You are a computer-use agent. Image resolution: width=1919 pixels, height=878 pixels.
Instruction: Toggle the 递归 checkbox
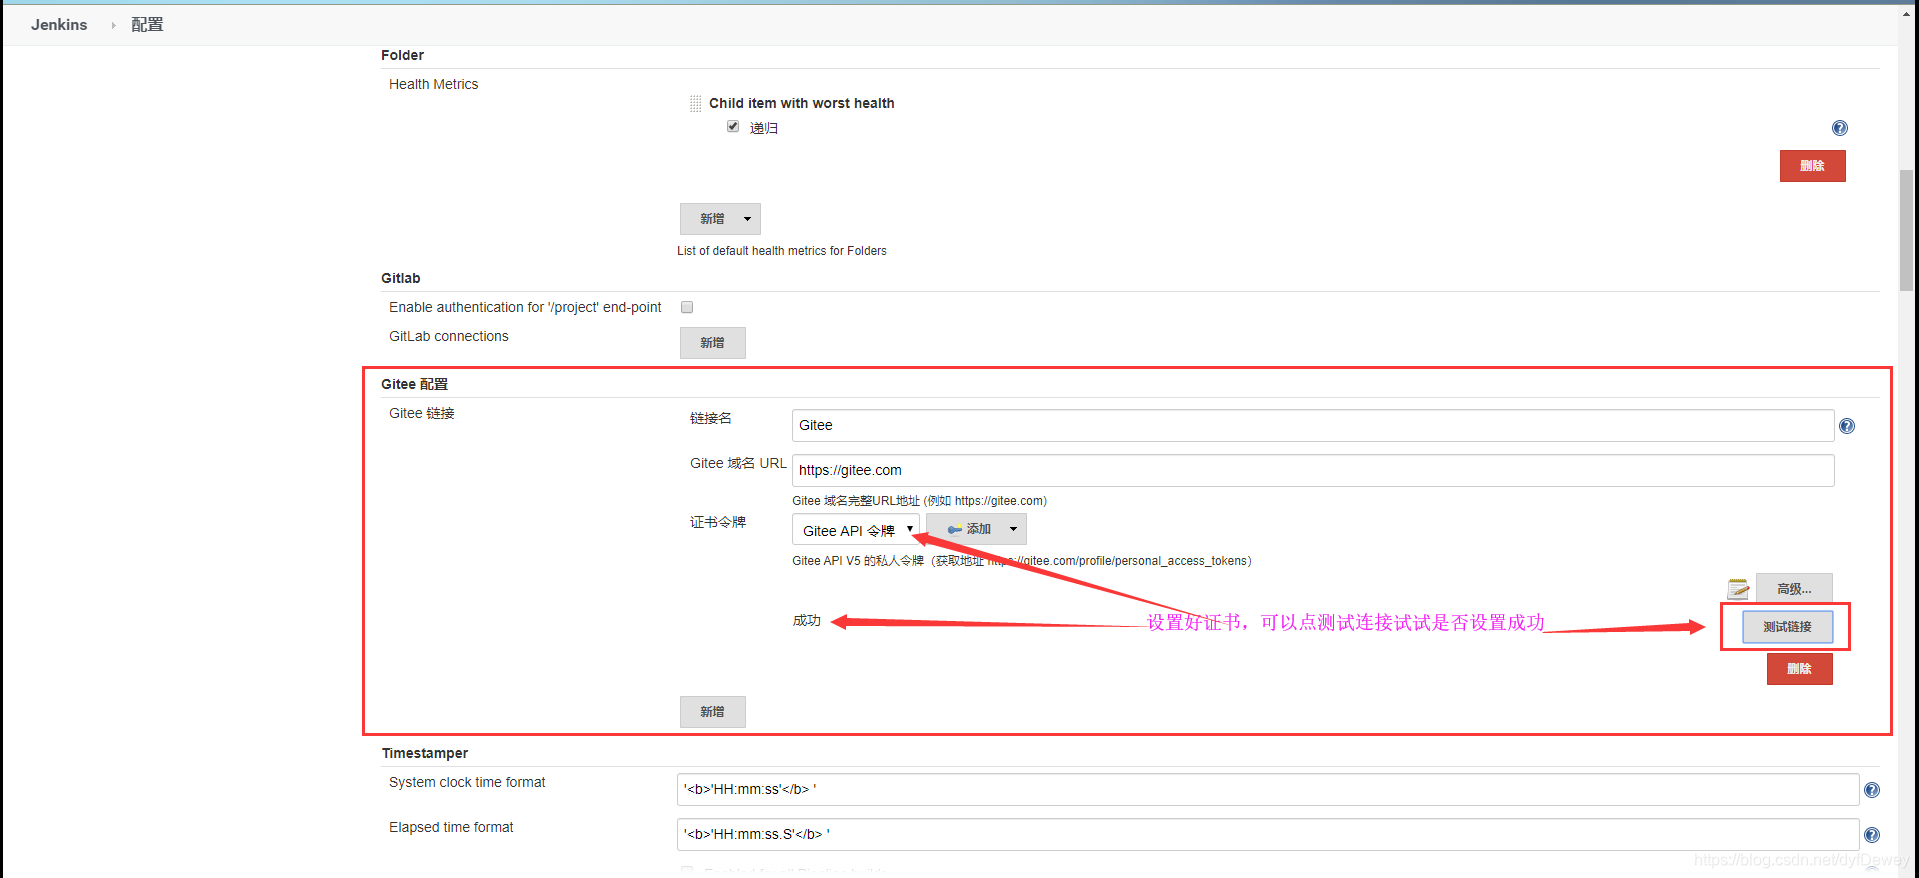[x=733, y=126]
